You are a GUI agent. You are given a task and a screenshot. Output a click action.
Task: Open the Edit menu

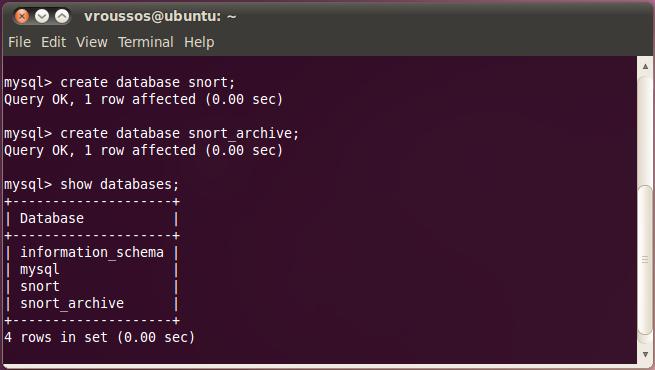pos(53,42)
